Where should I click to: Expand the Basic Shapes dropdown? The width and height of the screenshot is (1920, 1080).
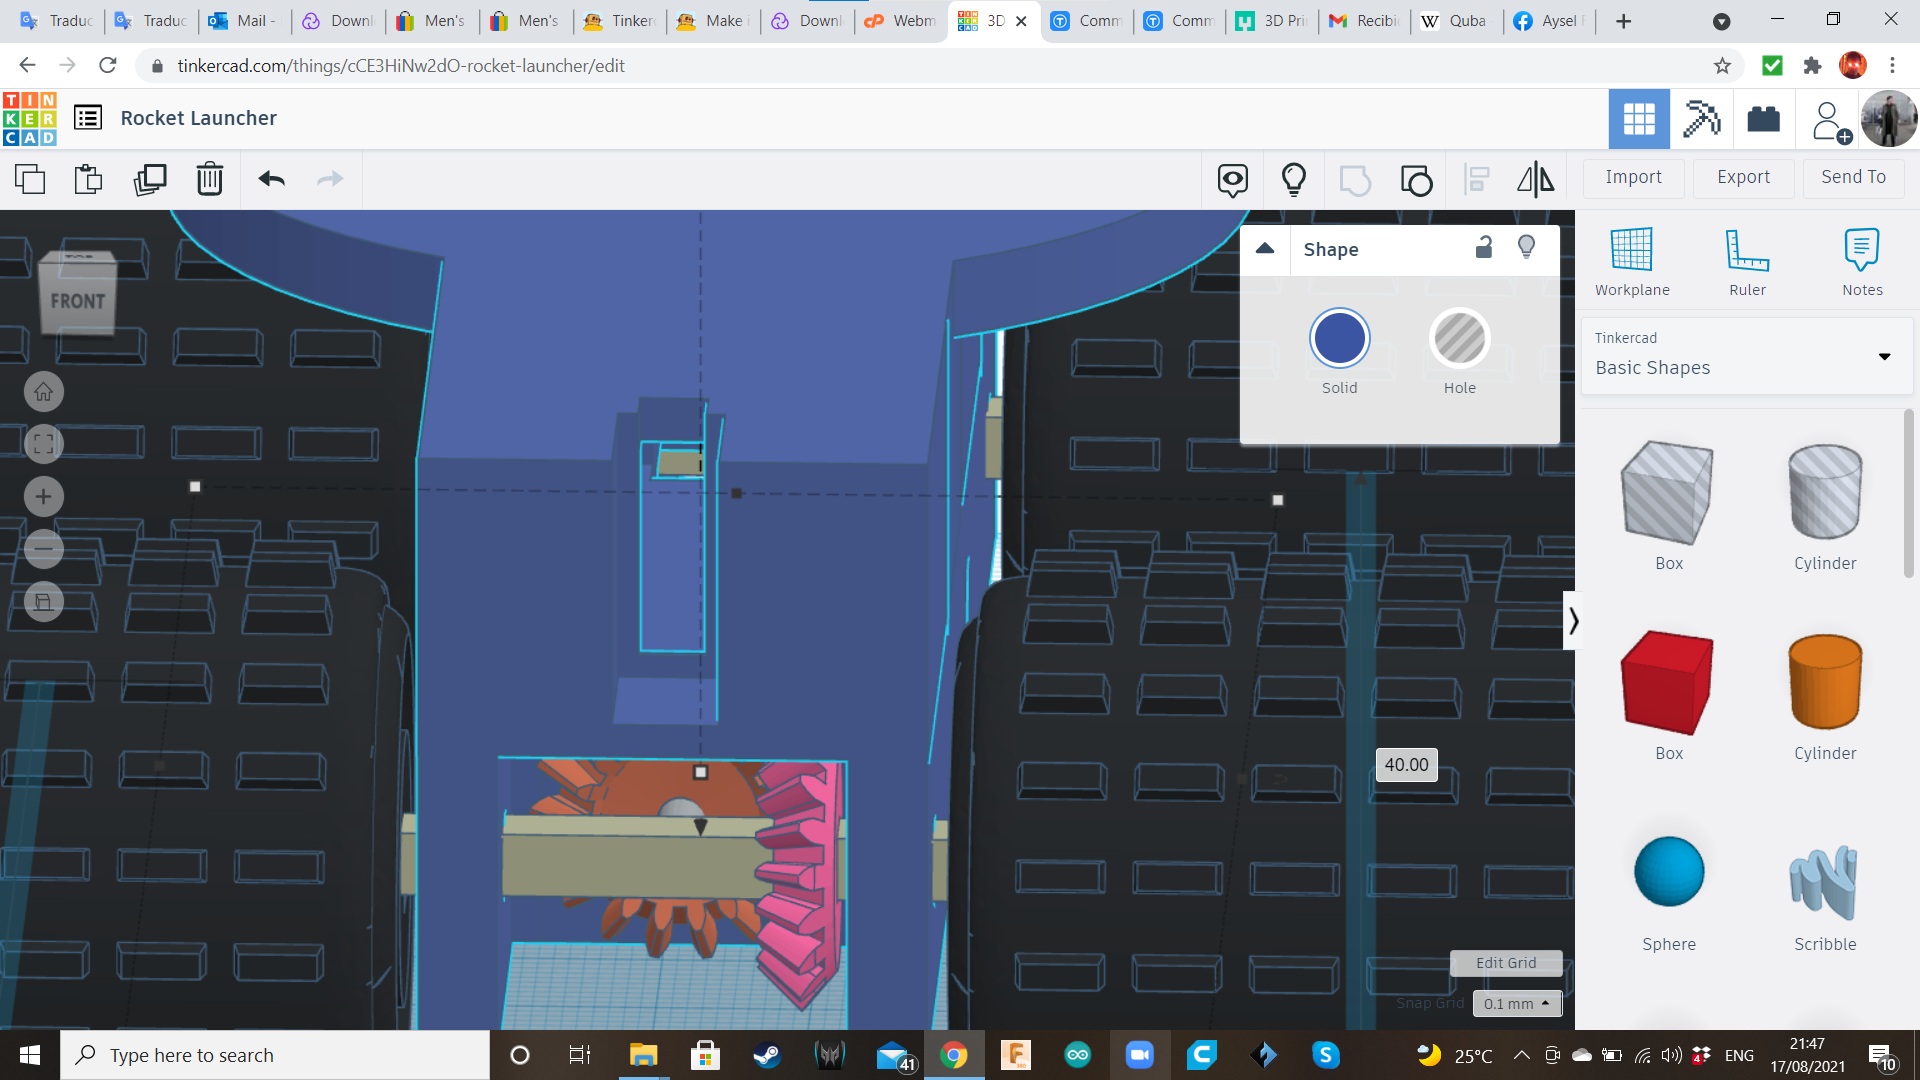coord(1884,356)
